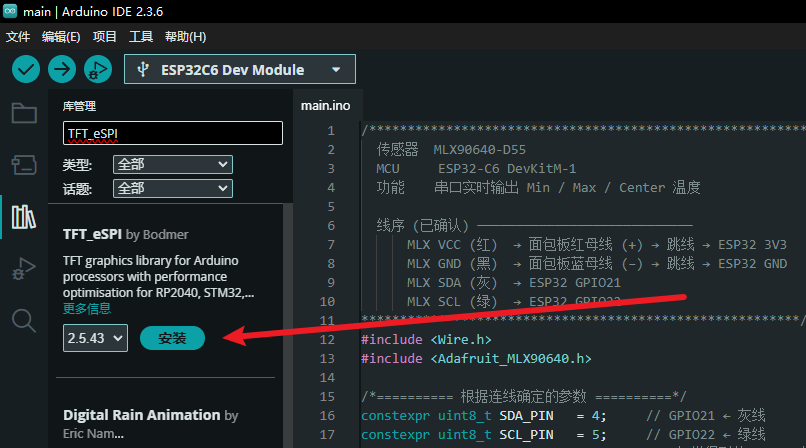Screen dimensions: 806x448
Task: Click the Verify sketch checkmark button
Action: coord(26,69)
